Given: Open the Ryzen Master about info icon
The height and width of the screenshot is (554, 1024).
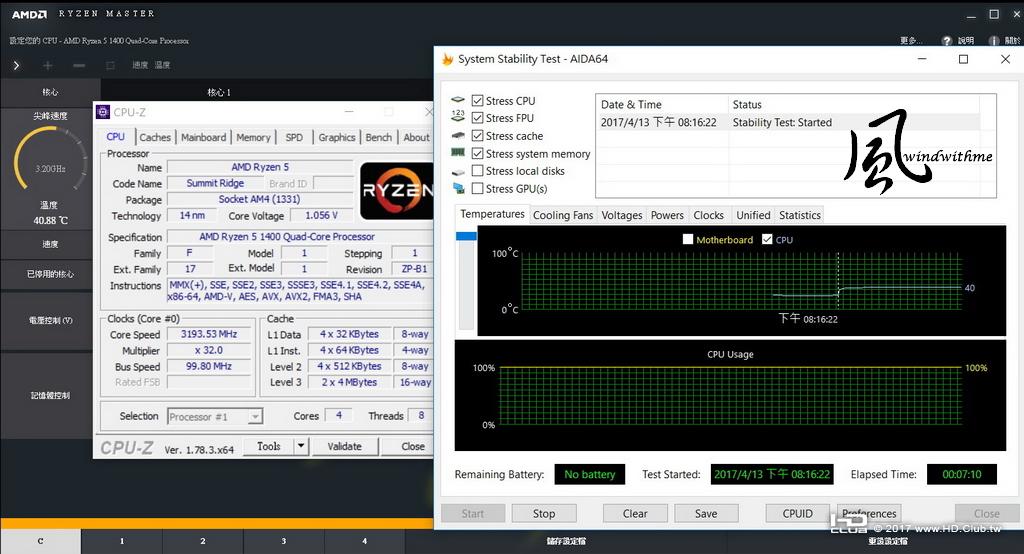Looking at the screenshot, I should click(994, 41).
